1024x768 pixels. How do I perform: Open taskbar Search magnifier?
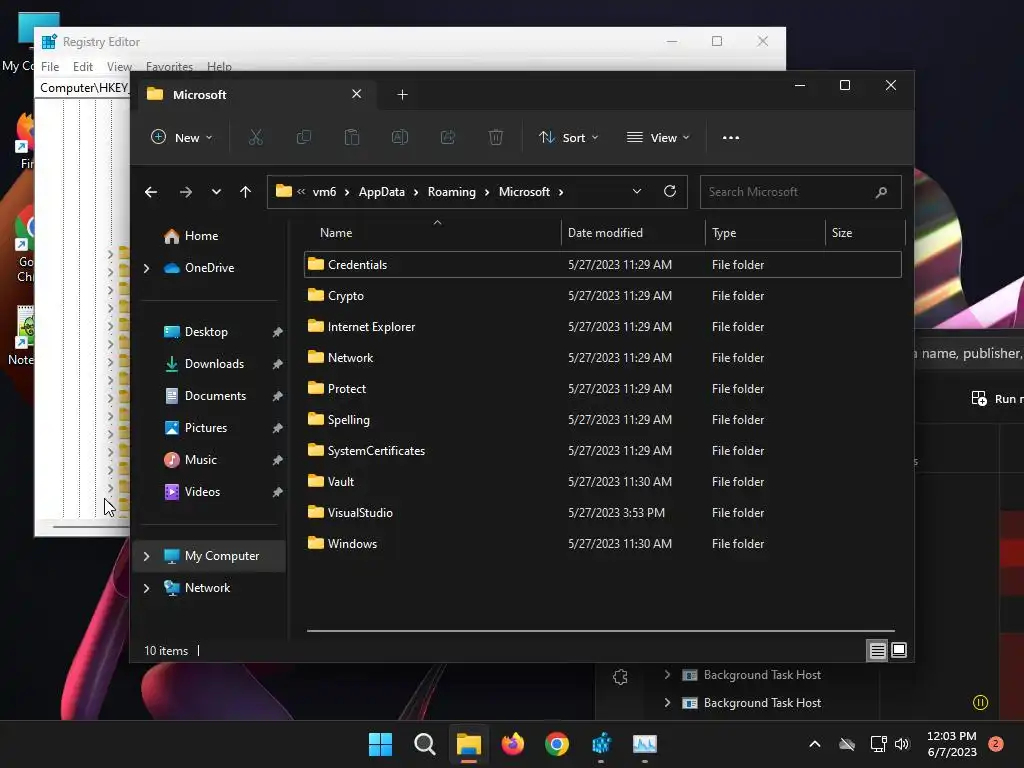pos(424,744)
